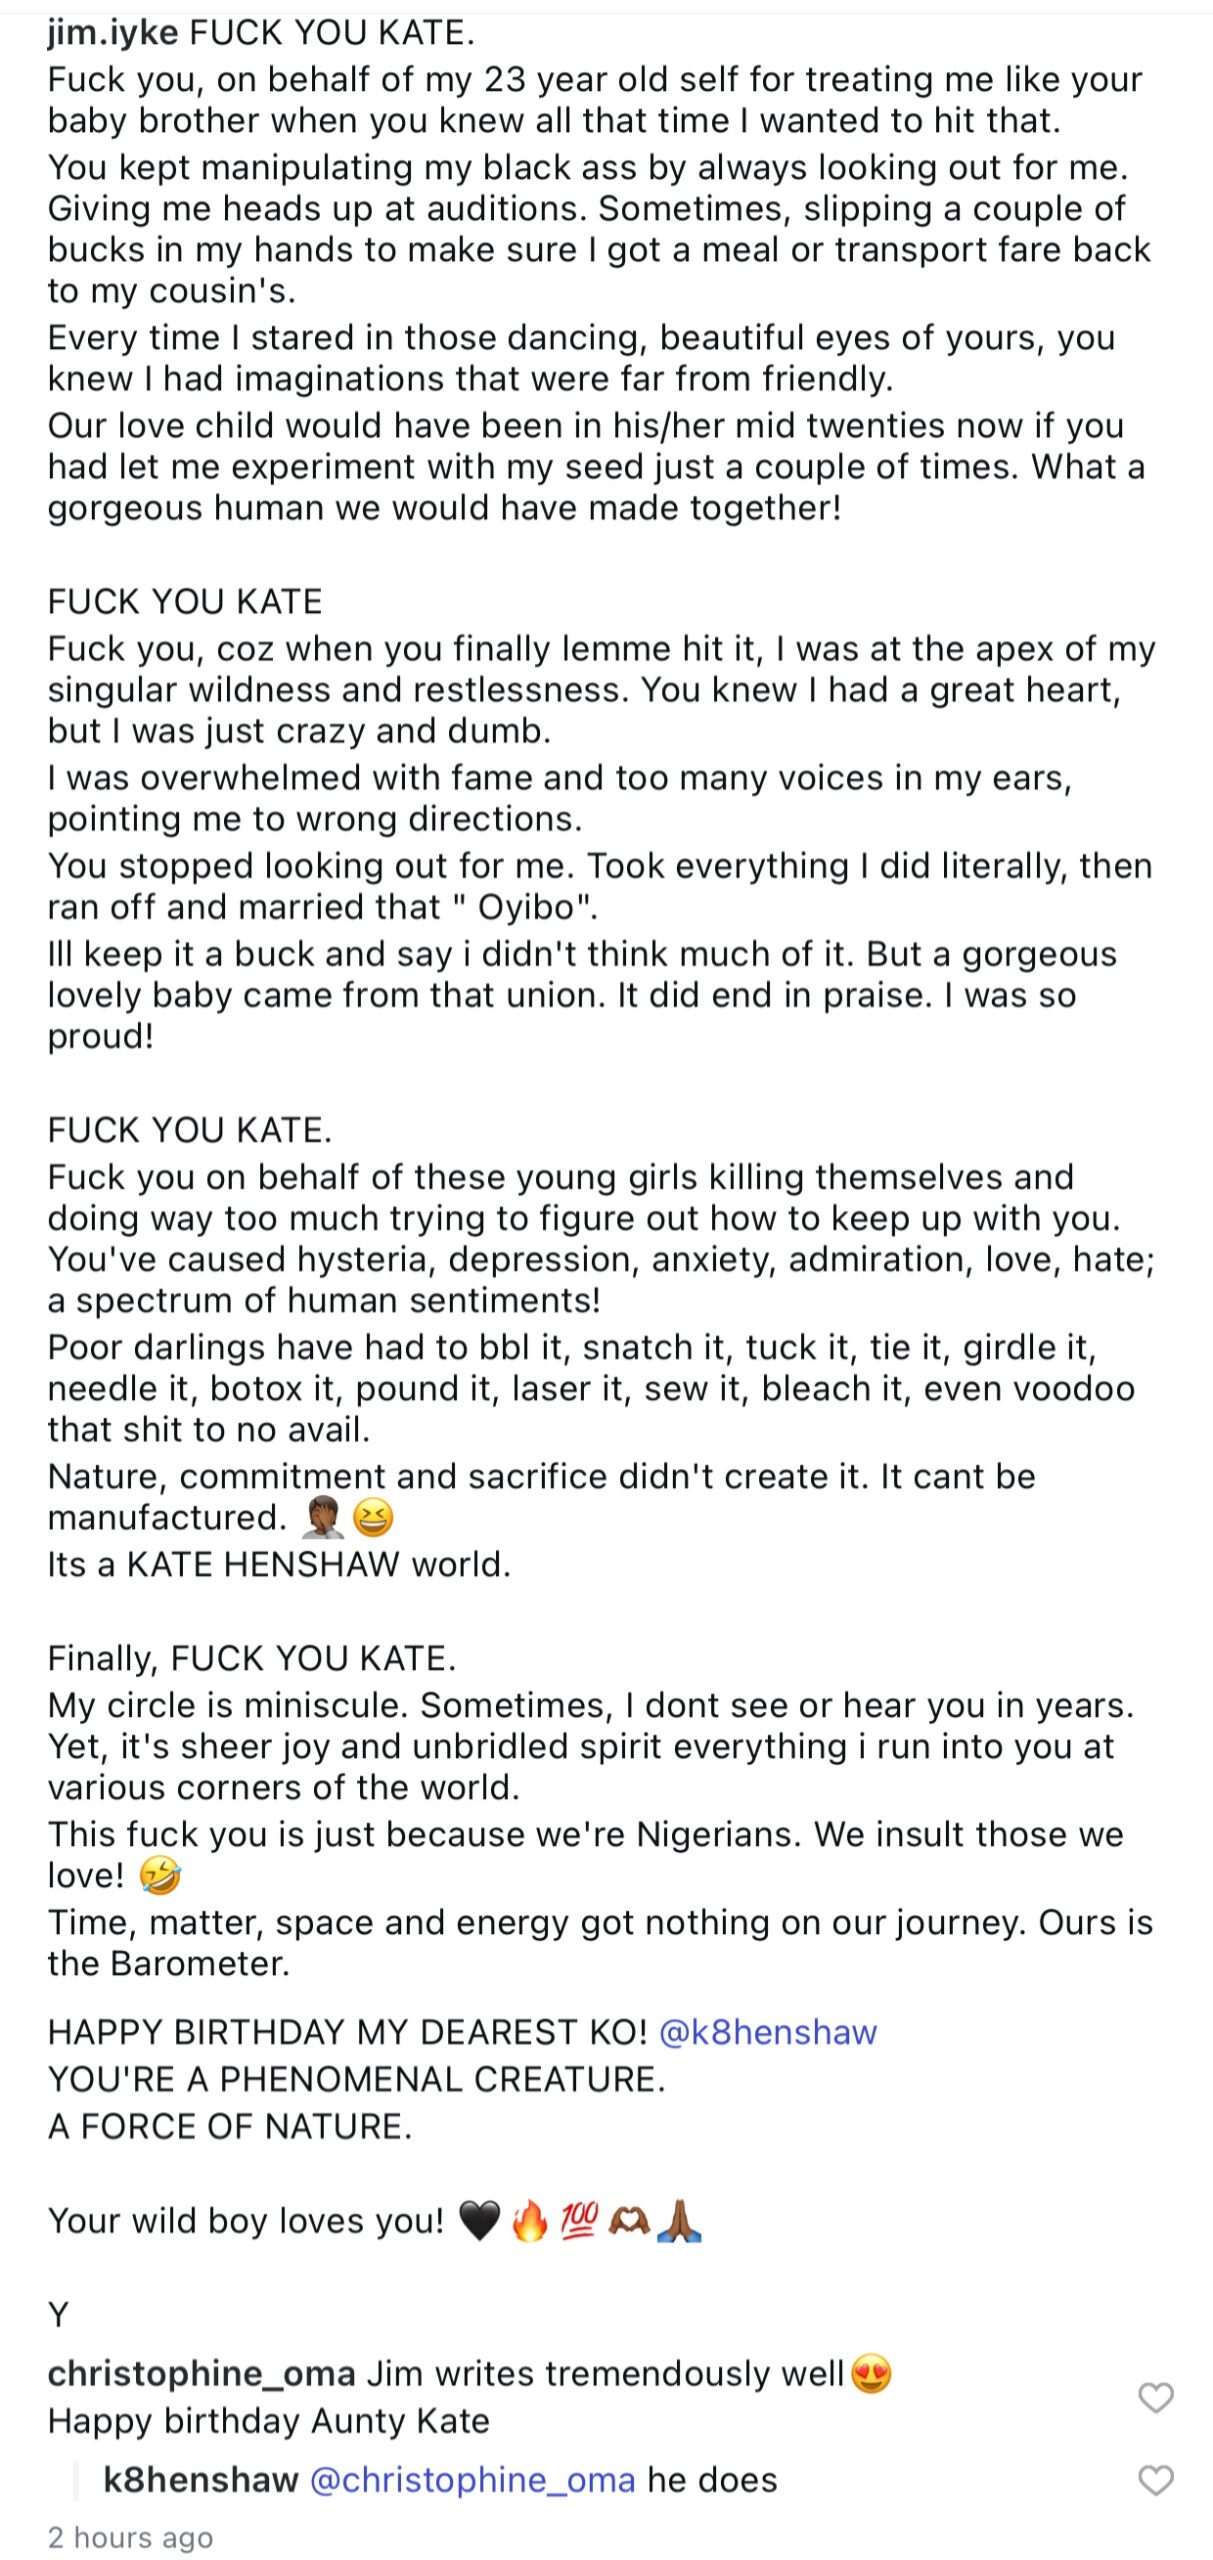Image resolution: width=1213 pixels, height=2560 pixels.
Task: Click the grinning squint emoji after "manufactured."
Action: (373, 1518)
